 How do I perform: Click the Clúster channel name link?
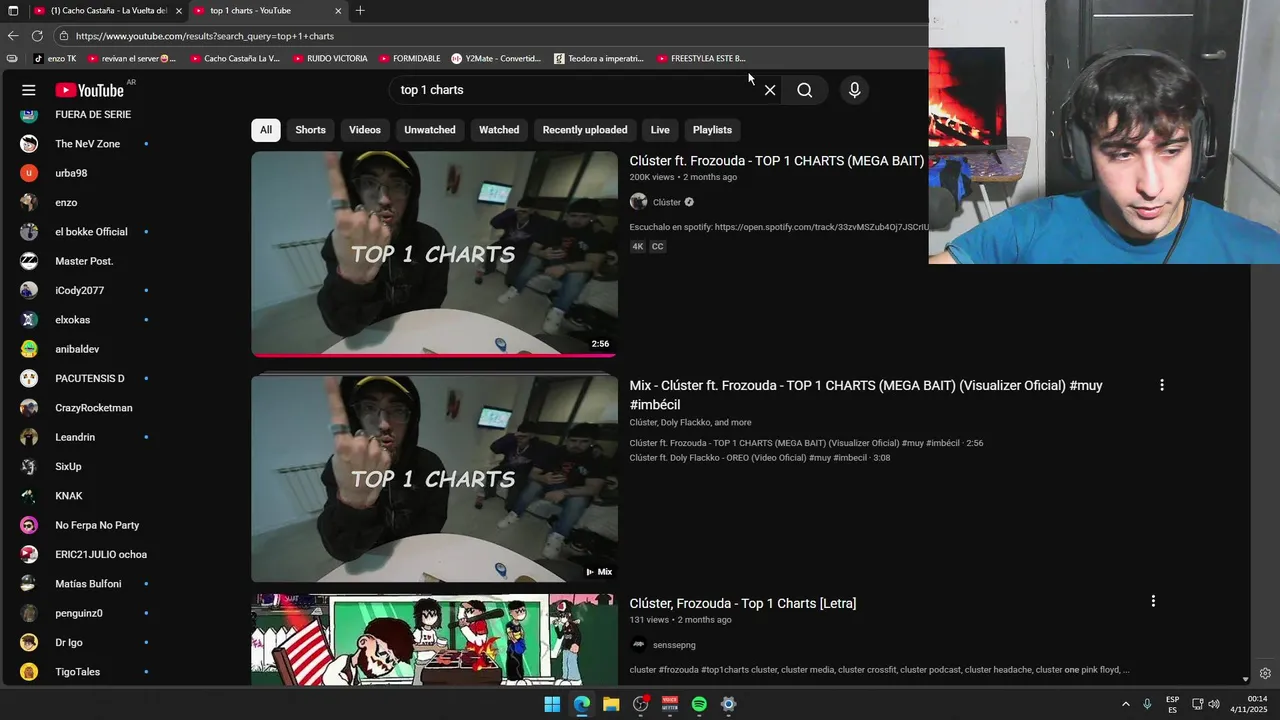click(x=667, y=202)
